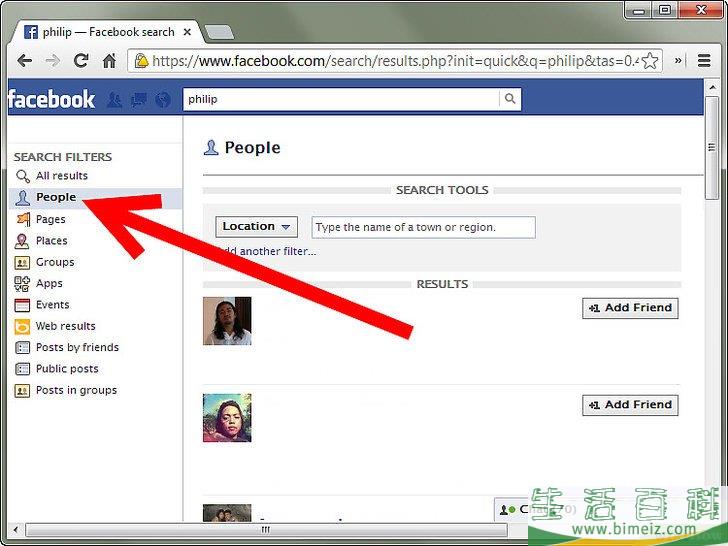Click the Add another filter link
Screen dimensions: 728x546
pos(266,251)
